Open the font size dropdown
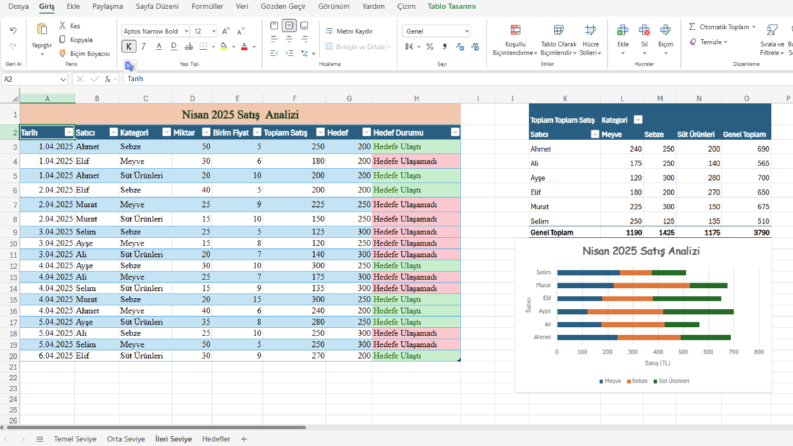 point(213,31)
